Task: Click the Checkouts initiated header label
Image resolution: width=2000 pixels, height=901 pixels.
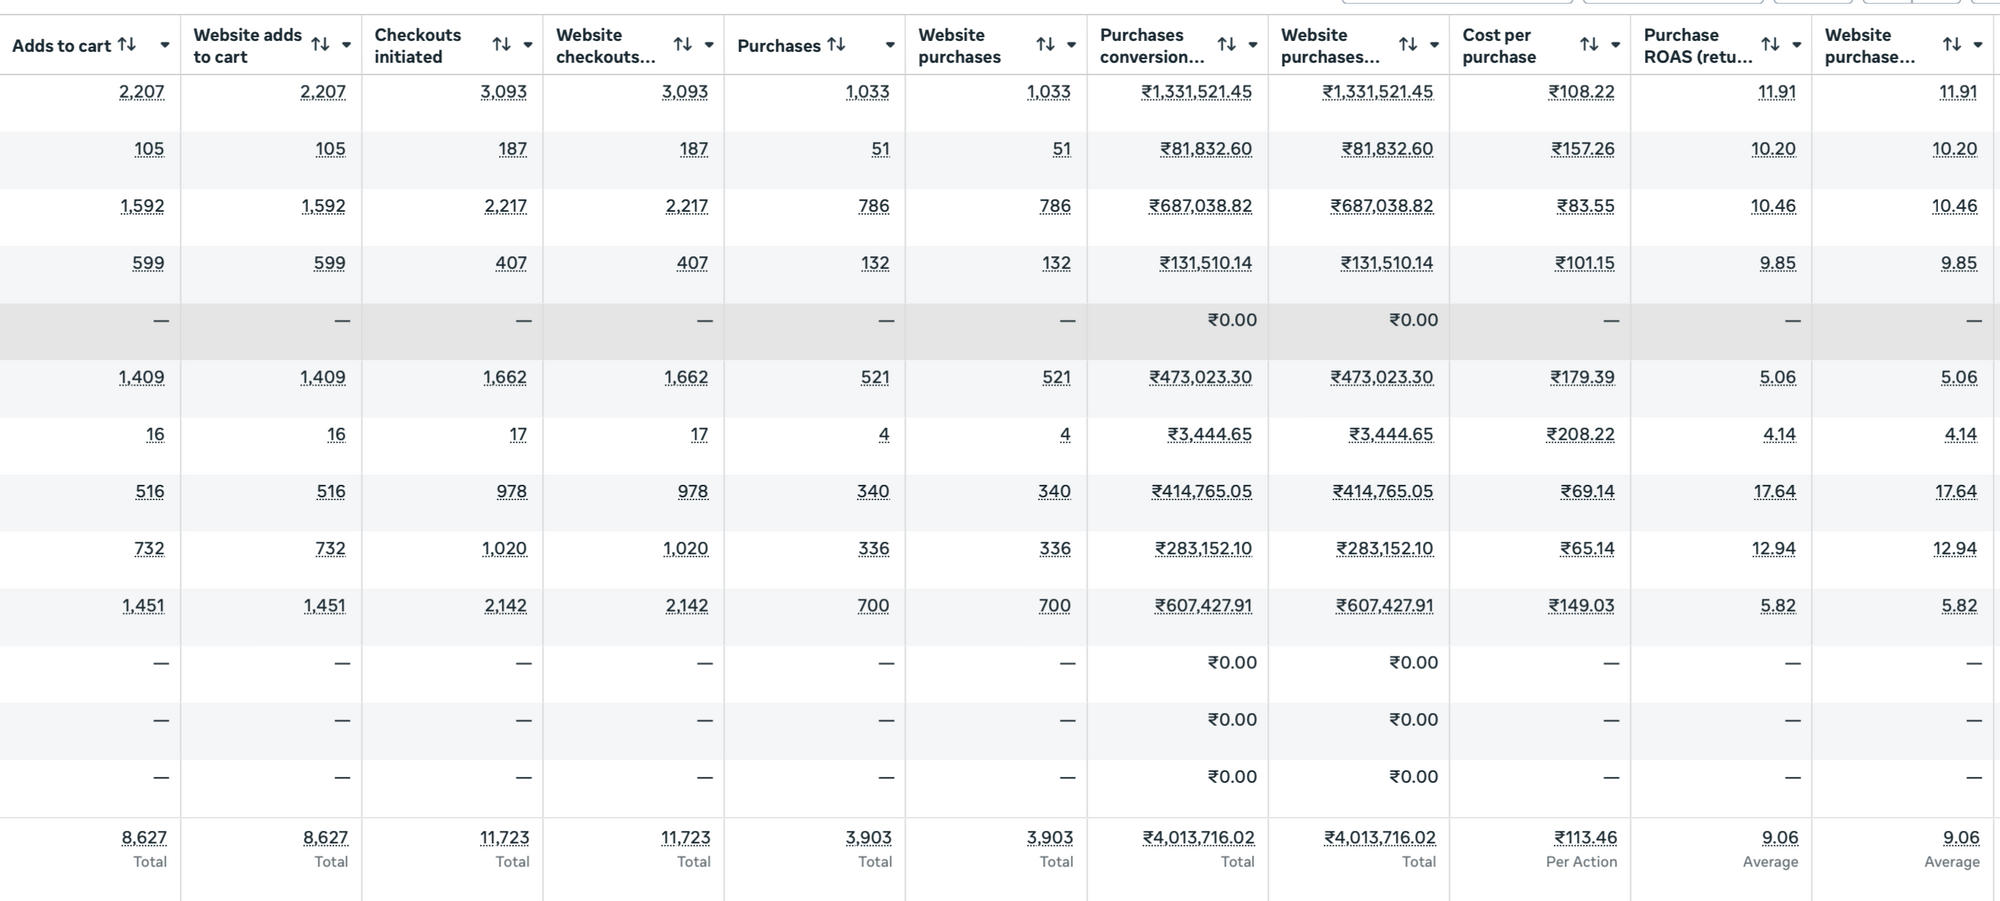Action: (417, 46)
